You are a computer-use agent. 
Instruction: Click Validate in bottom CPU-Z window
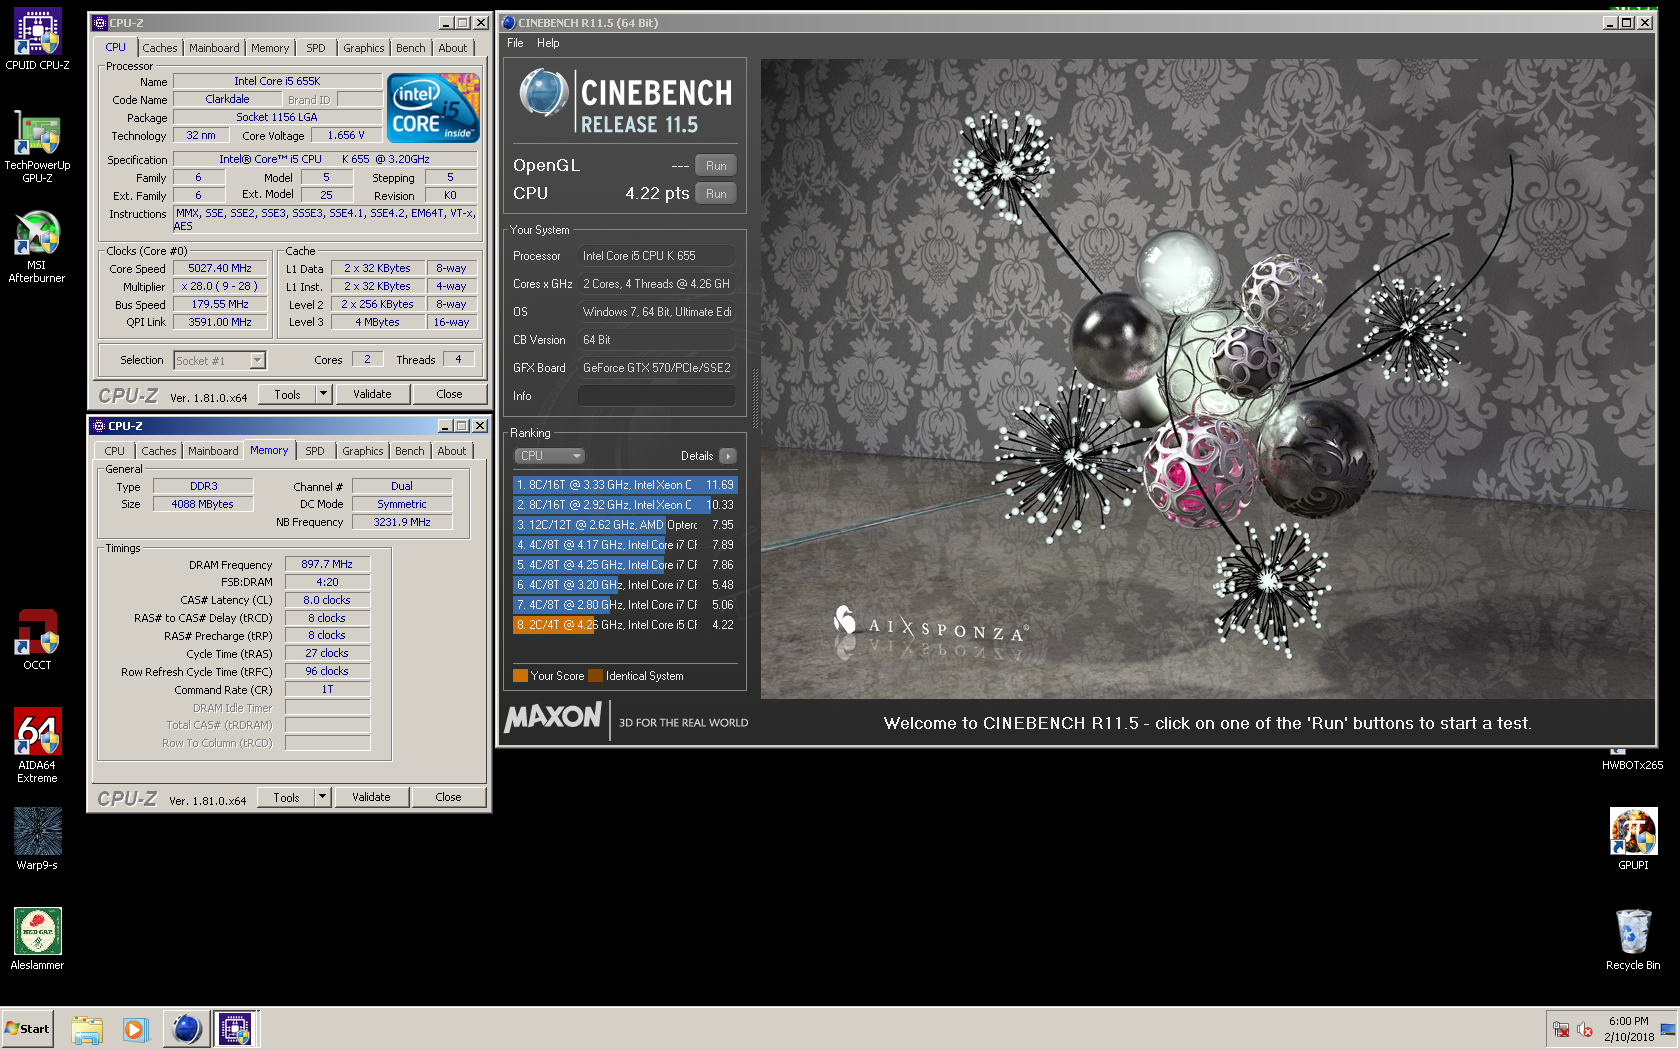(371, 797)
